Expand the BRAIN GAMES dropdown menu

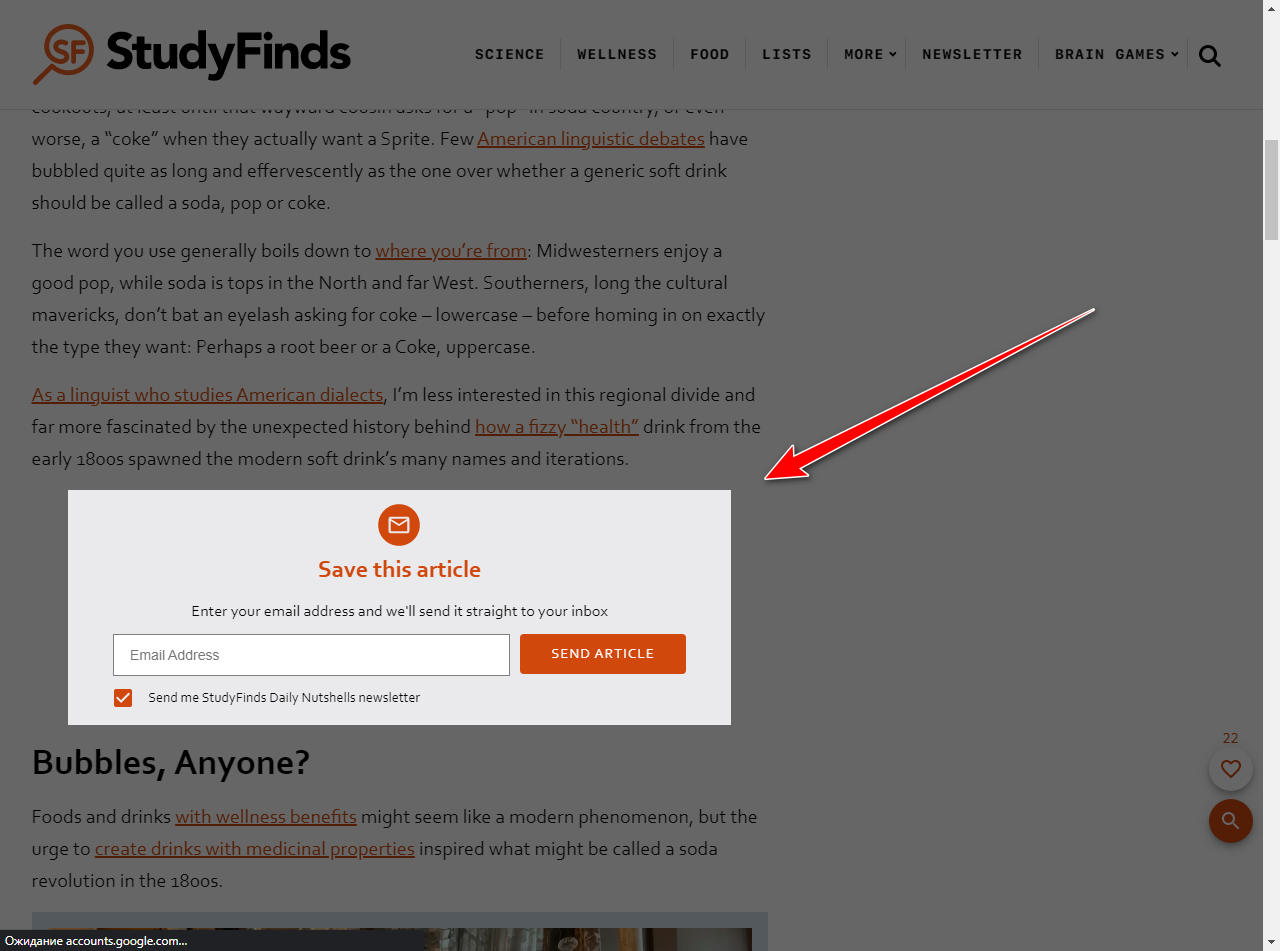pyautogui.click(x=1116, y=54)
